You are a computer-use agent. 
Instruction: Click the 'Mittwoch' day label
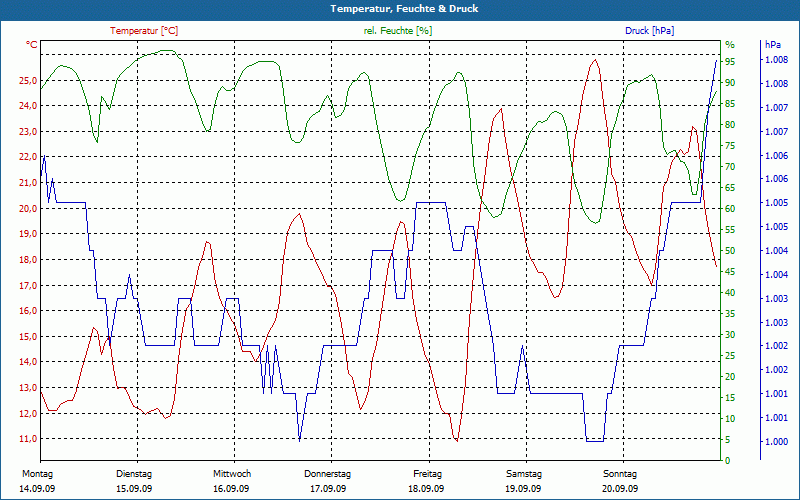pos(232,474)
